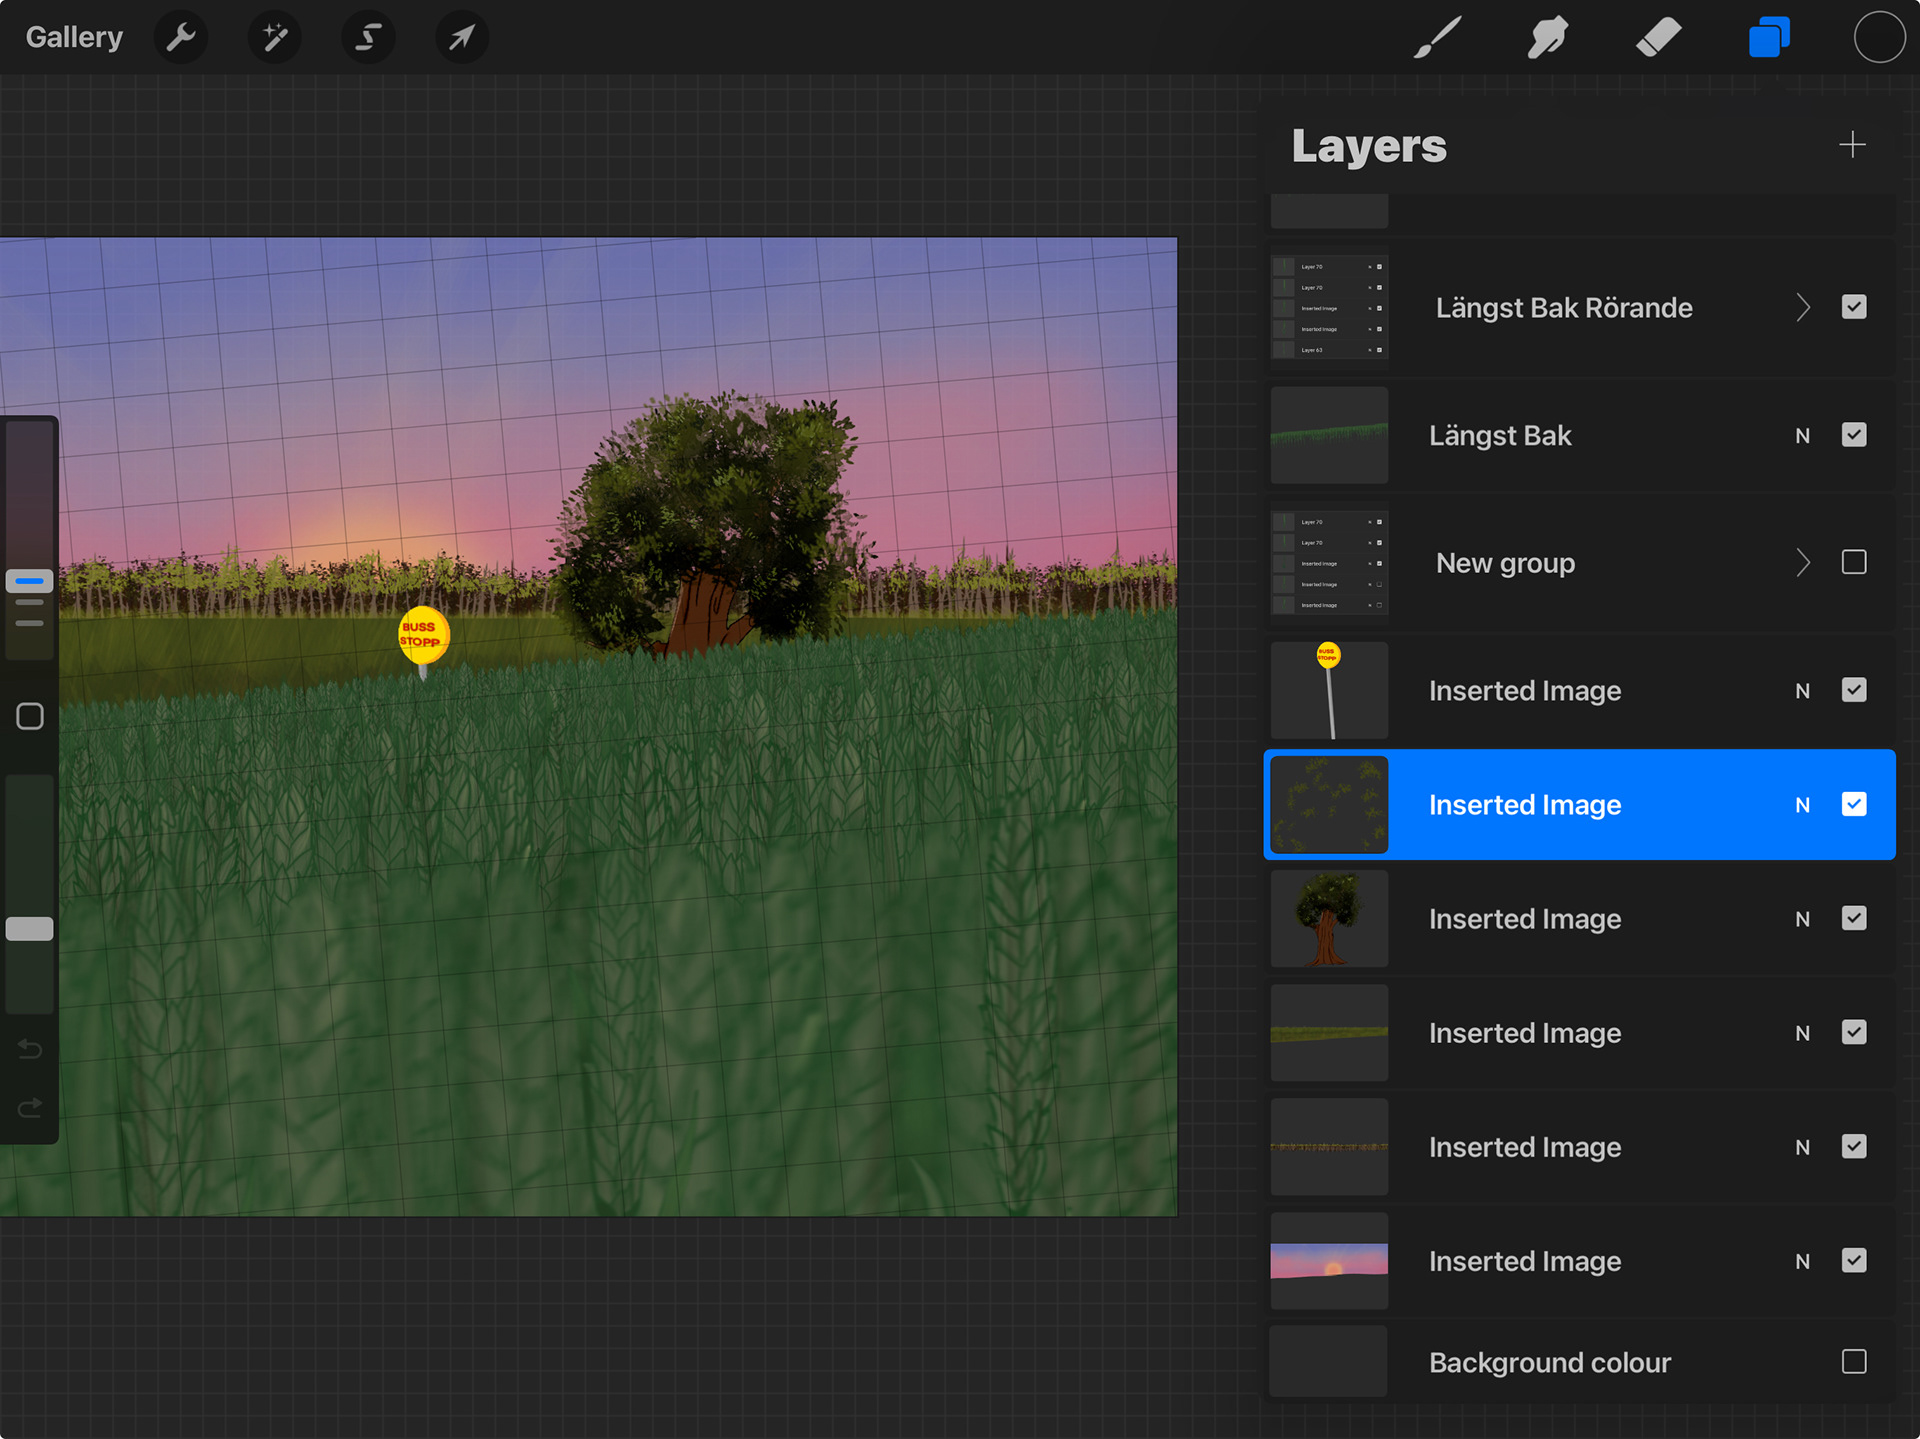This screenshot has width=1920, height=1439.
Task: Hide the sunset sky Inserted Image layer
Action: tap(1854, 1260)
